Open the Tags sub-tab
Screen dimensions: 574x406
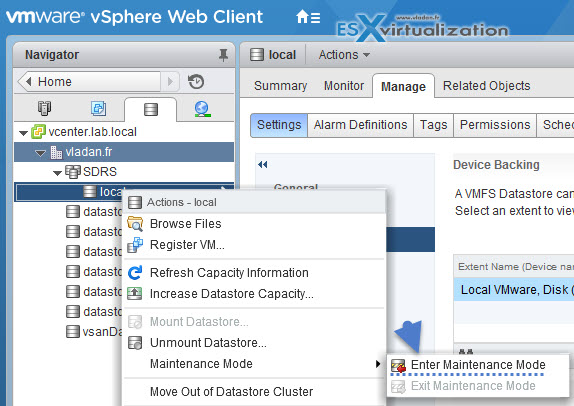coord(433,125)
